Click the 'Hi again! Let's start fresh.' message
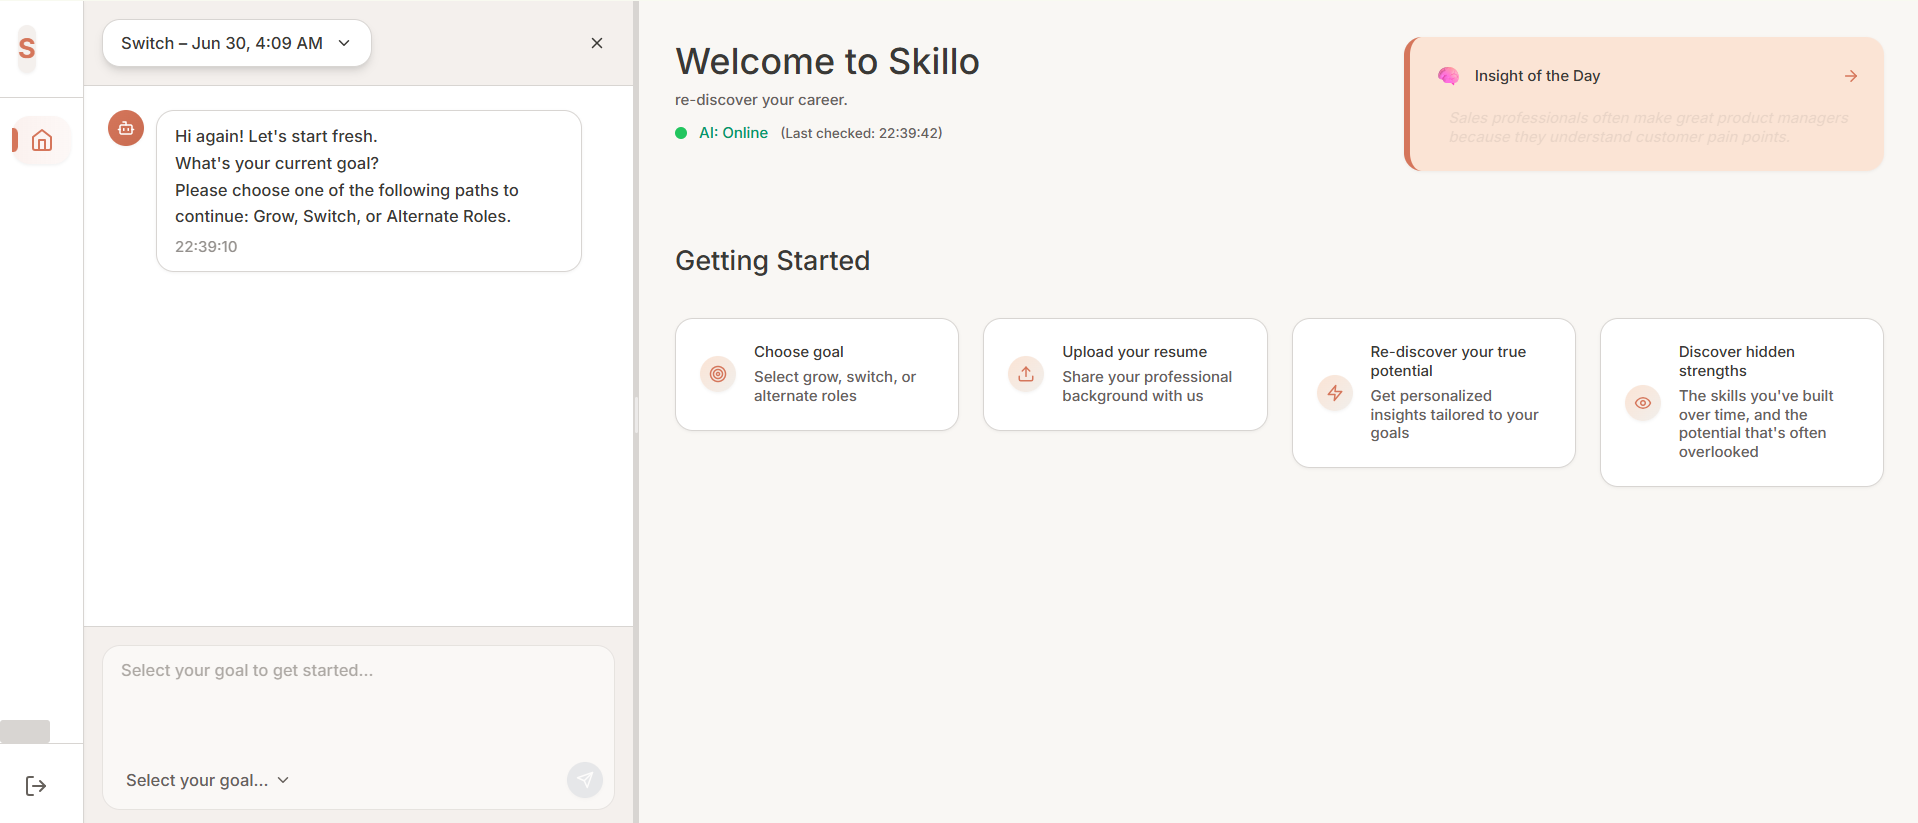 click(x=276, y=136)
